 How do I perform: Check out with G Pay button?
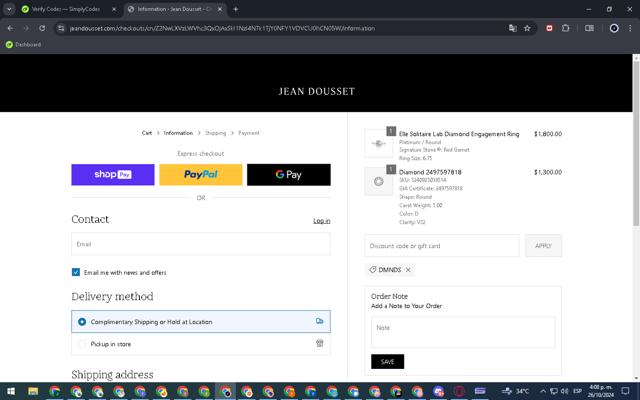[x=289, y=175]
